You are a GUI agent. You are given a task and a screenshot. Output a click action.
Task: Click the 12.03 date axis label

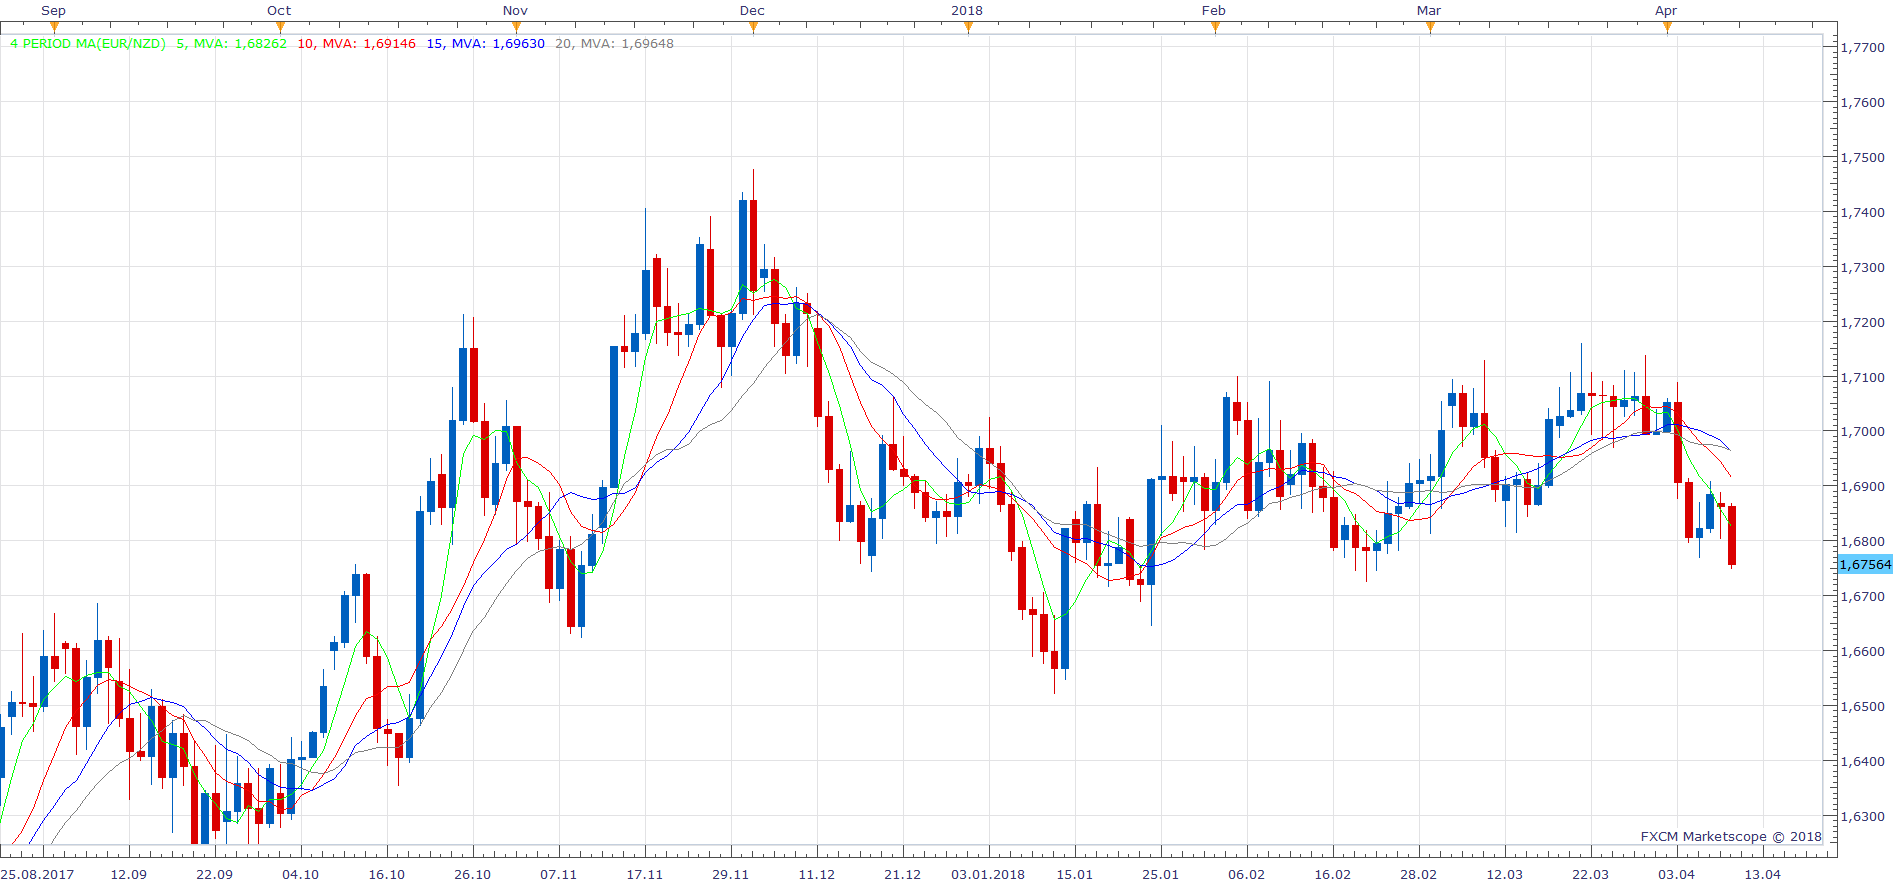[x=1504, y=874]
